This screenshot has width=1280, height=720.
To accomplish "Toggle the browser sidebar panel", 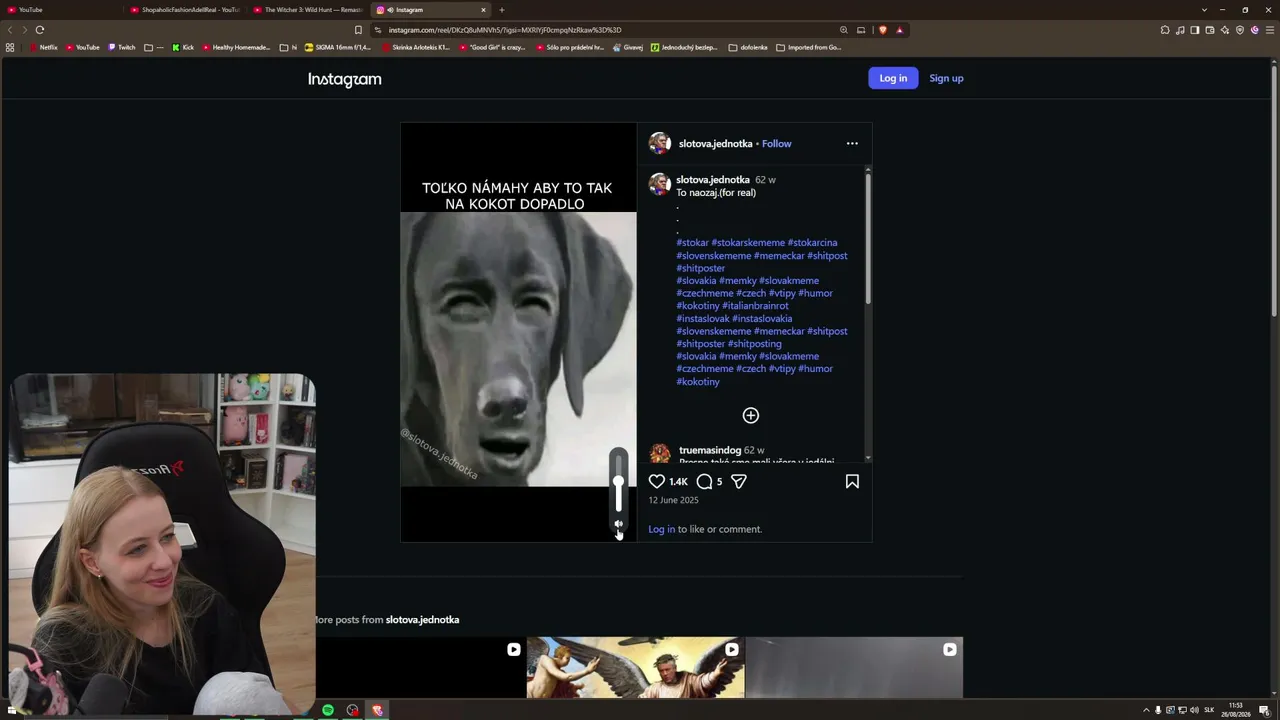I will pos(1195,30).
